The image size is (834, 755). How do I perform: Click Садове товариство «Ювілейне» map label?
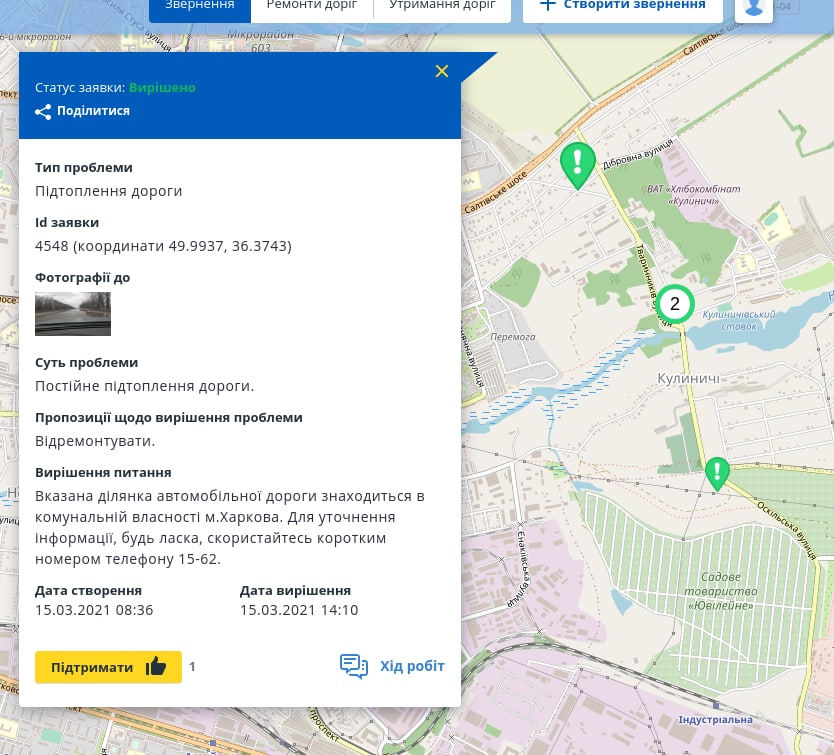(721, 591)
